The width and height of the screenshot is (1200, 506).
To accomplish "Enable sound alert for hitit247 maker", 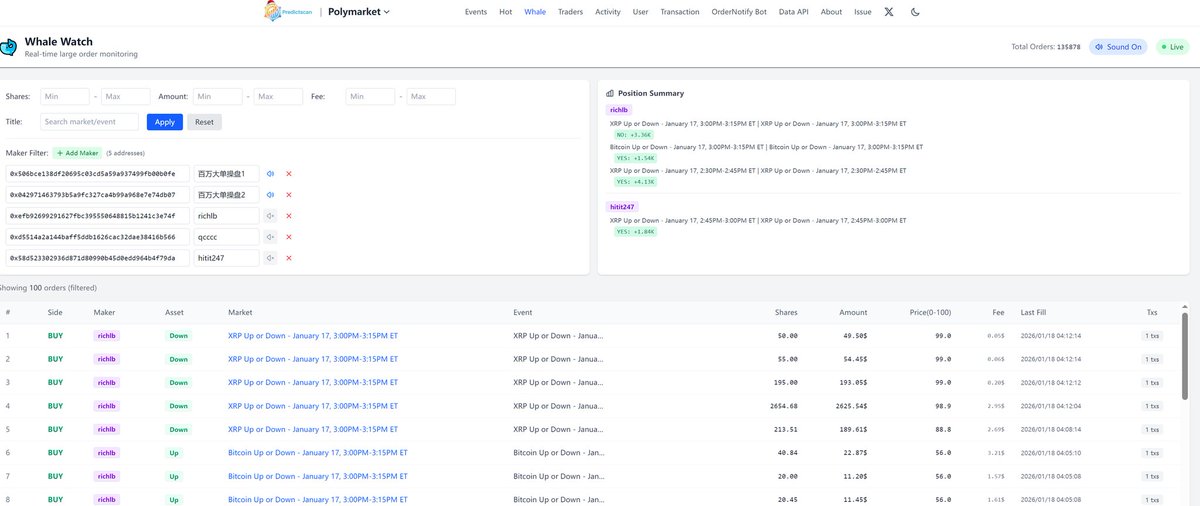I will point(270,258).
